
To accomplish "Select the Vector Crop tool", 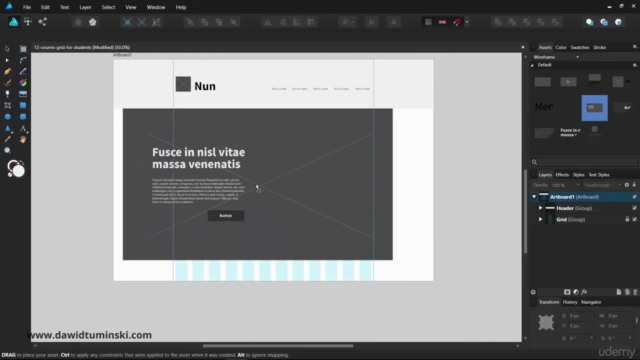I will pyautogui.click(x=7, y=105).
